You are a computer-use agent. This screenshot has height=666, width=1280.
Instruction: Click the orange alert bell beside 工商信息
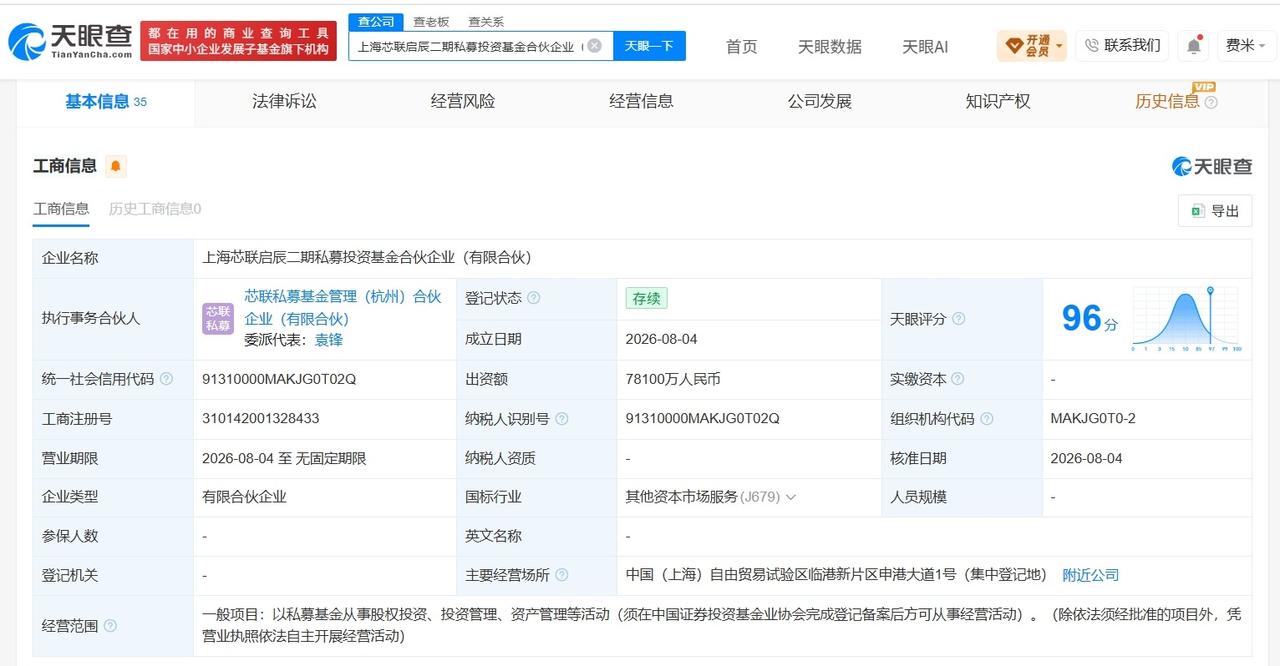click(x=116, y=166)
